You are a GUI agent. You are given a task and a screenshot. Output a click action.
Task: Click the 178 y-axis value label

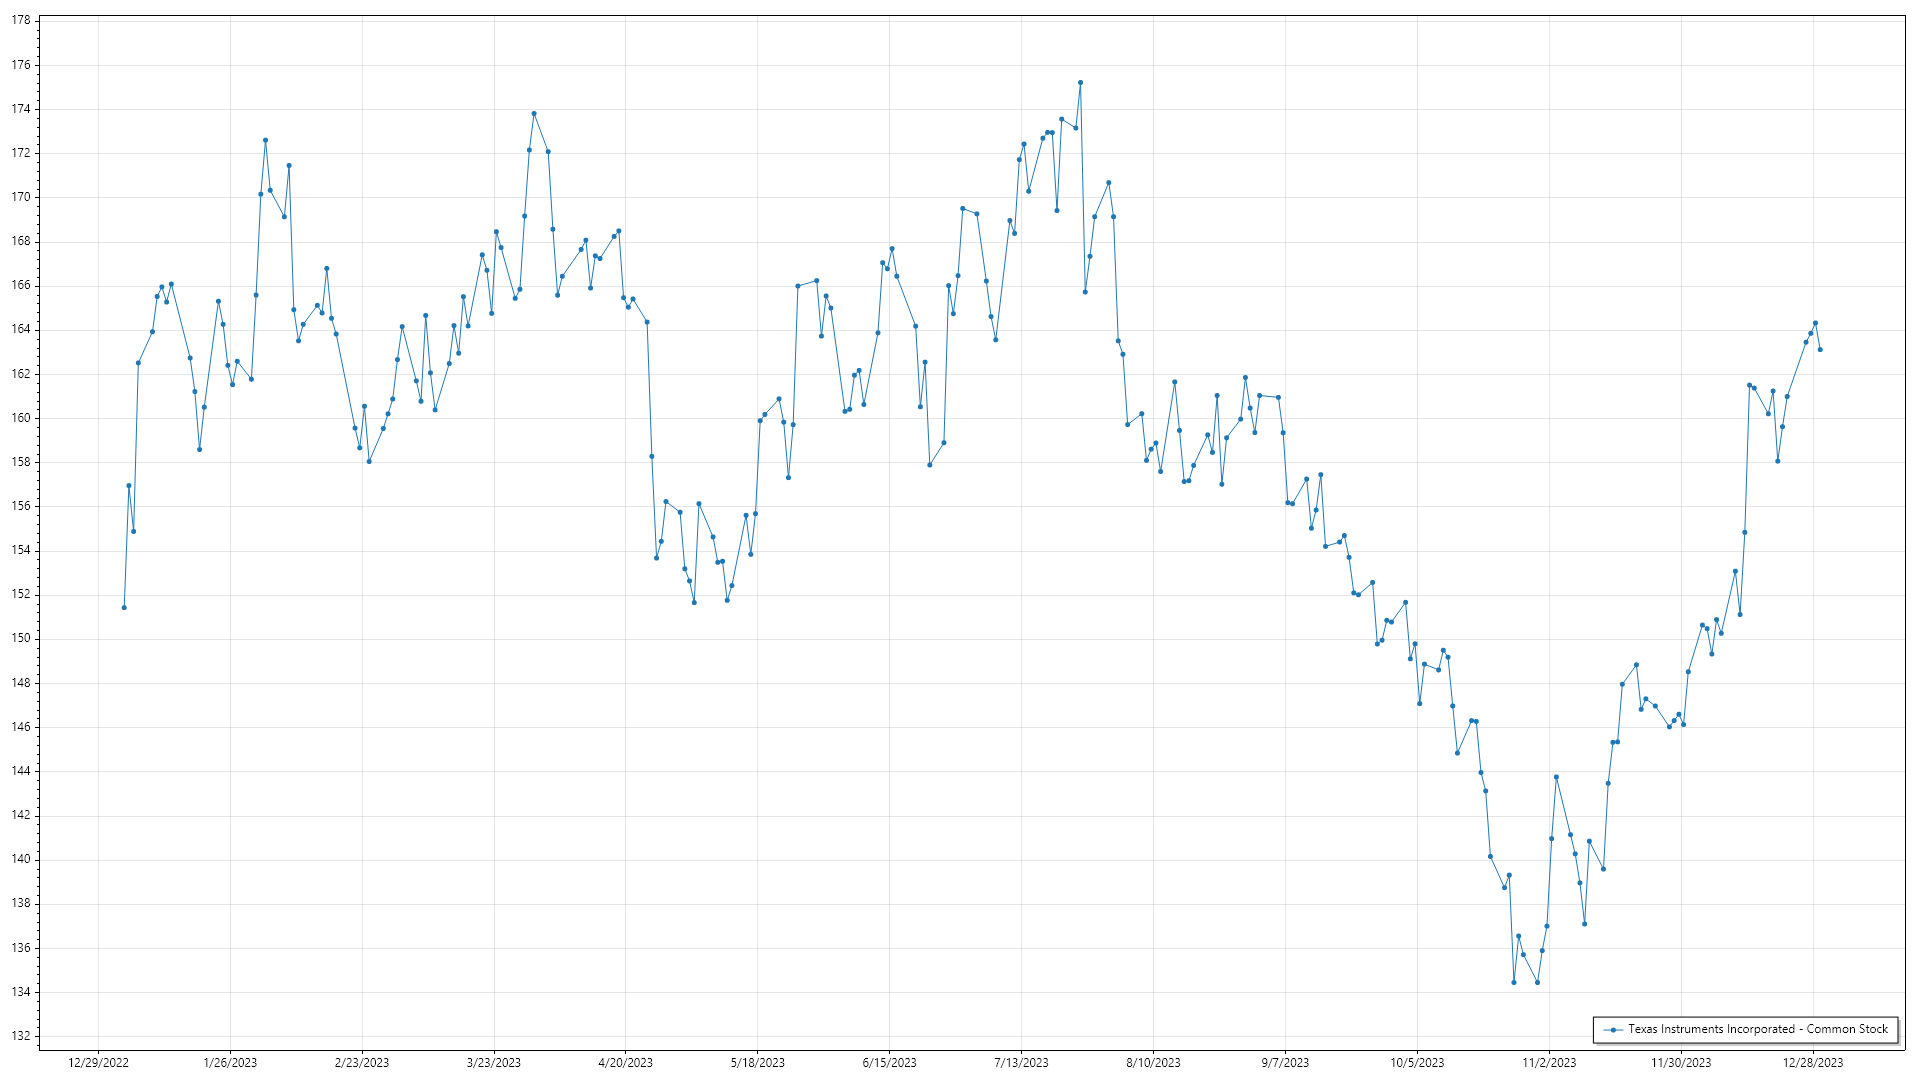[x=21, y=21]
